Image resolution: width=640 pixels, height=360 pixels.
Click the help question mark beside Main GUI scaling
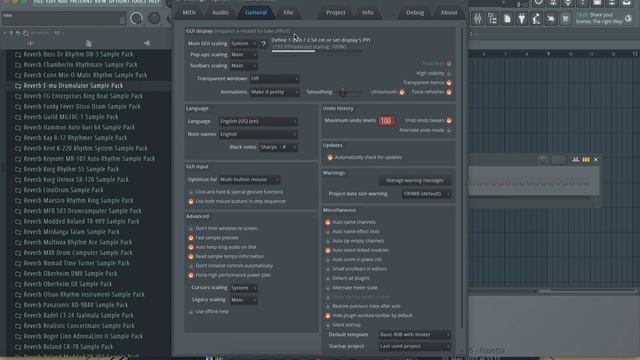click(264, 44)
